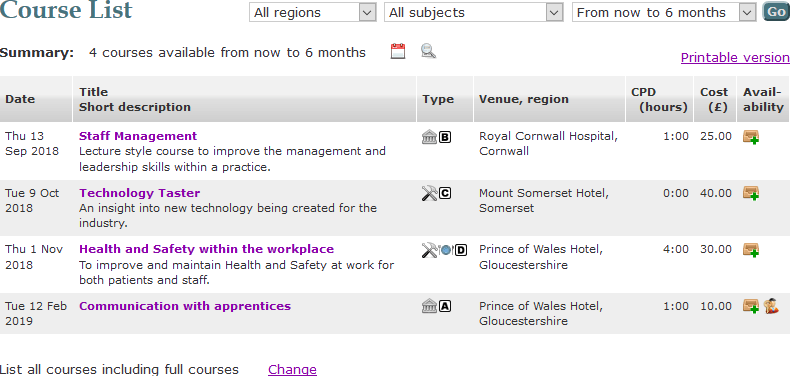Click lecture building icon in Staff Management row
The image size is (790, 376).
(429, 137)
